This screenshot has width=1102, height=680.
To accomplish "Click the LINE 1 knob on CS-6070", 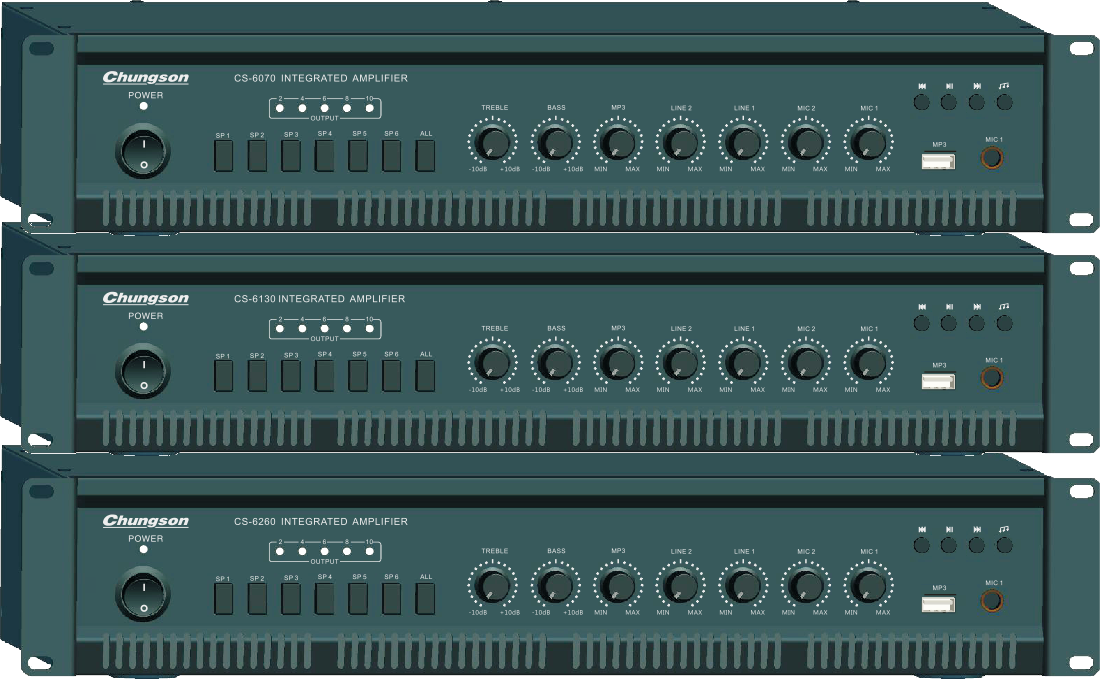I will 743,143.
